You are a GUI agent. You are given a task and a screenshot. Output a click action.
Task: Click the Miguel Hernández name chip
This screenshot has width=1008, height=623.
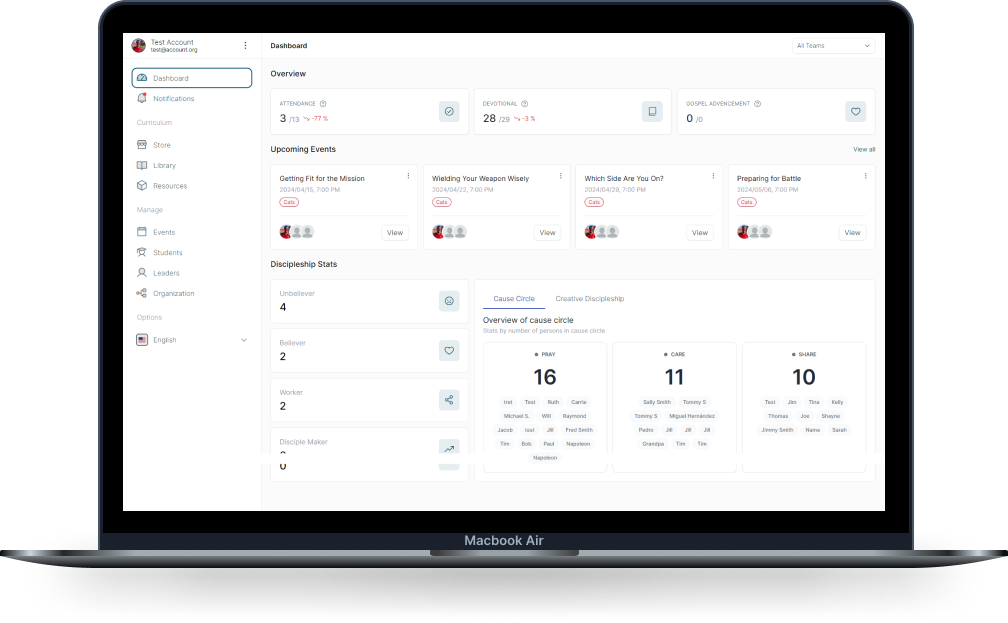[692, 416]
